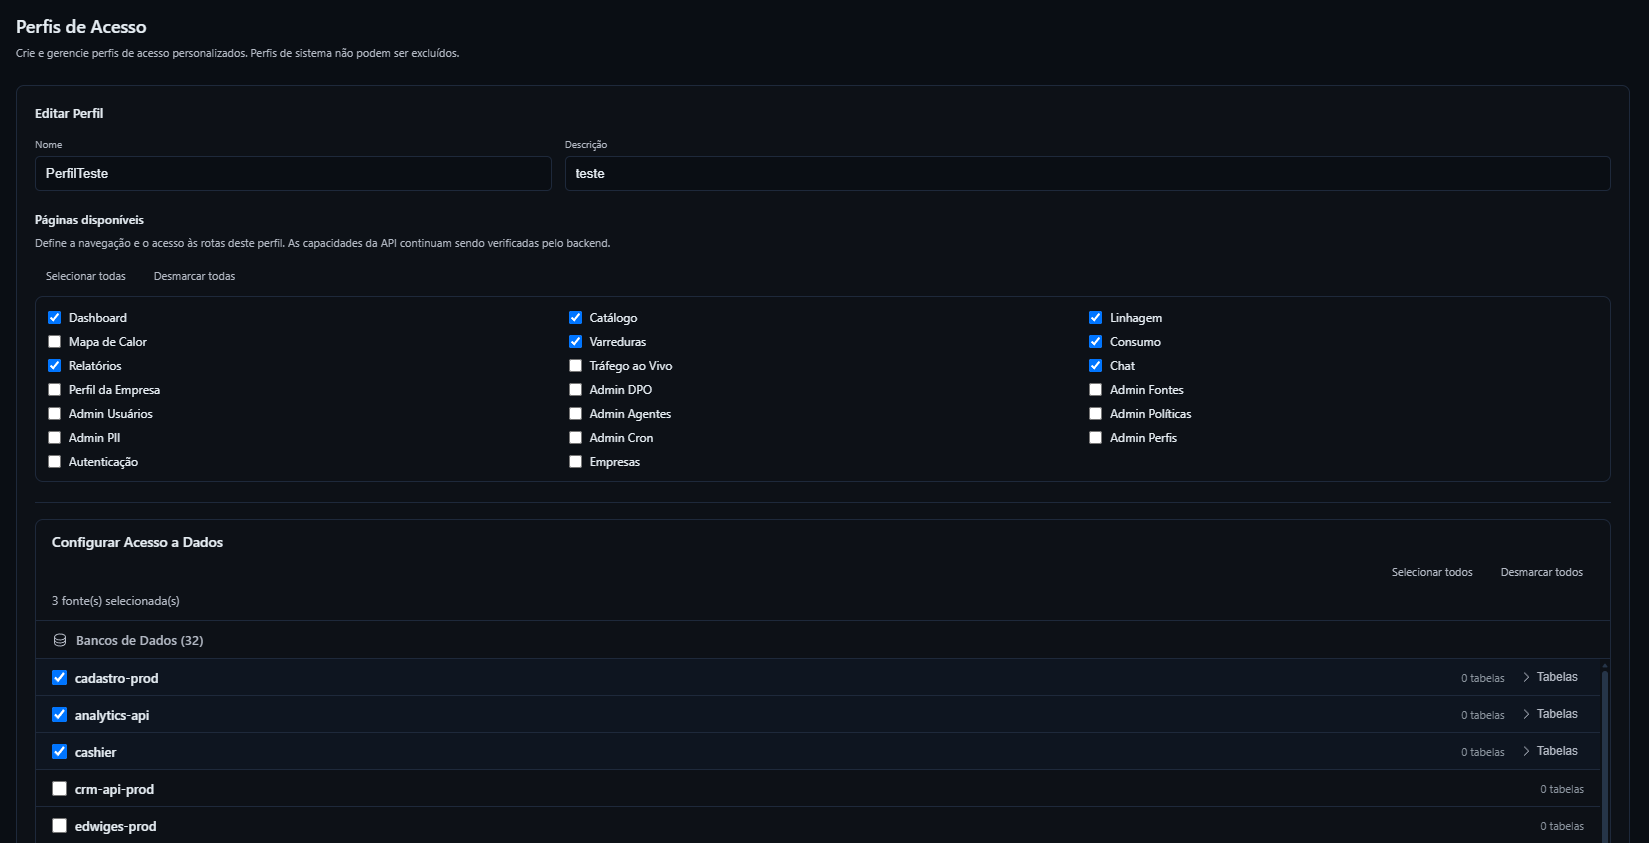Click the 'Perfis de Acesso' page title
The width and height of the screenshot is (1649, 843).
click(x=81, y=27)
